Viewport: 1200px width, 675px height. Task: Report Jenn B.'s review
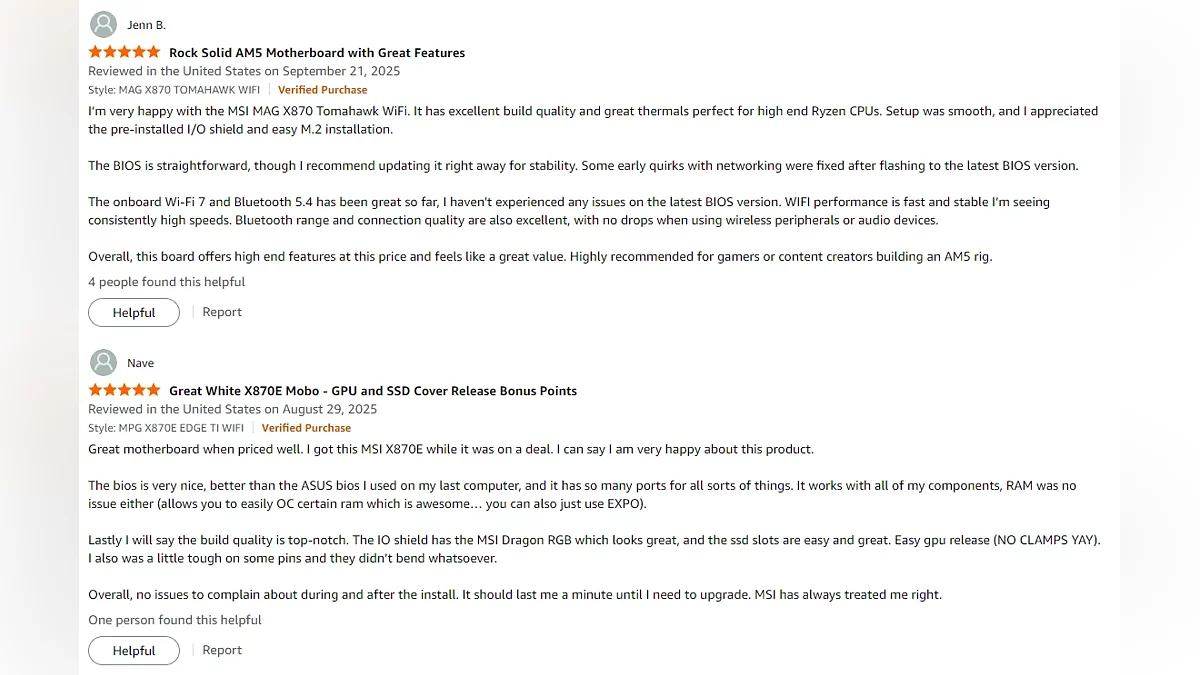tap(222, 312)
